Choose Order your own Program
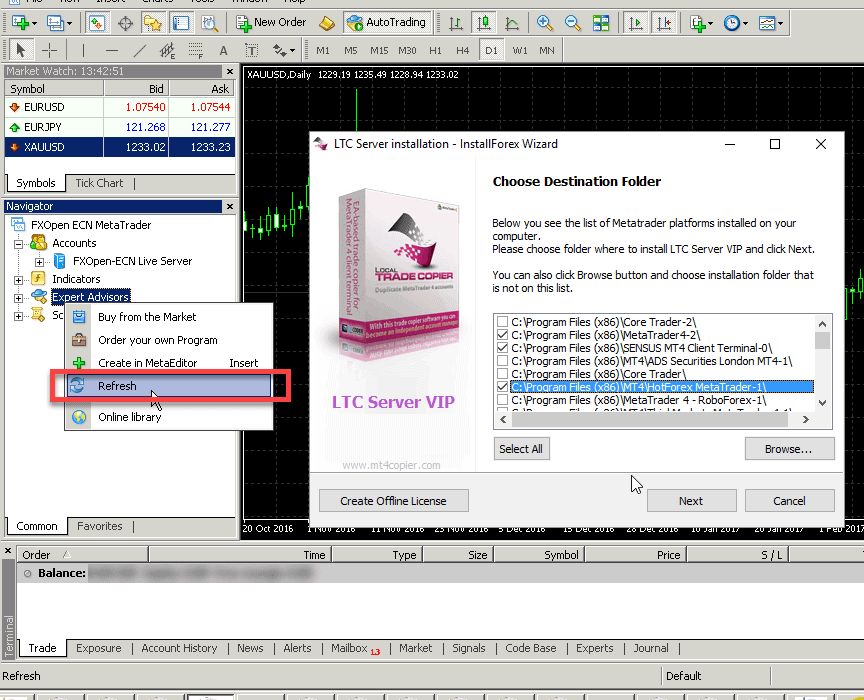Screen dimensions: 864x700 tap(169, 340)
